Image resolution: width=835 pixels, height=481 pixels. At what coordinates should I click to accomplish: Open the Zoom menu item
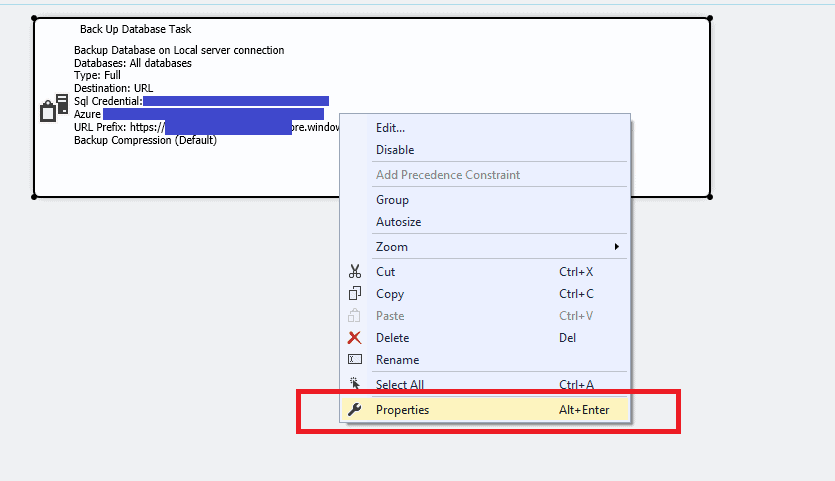coord(485,247)
